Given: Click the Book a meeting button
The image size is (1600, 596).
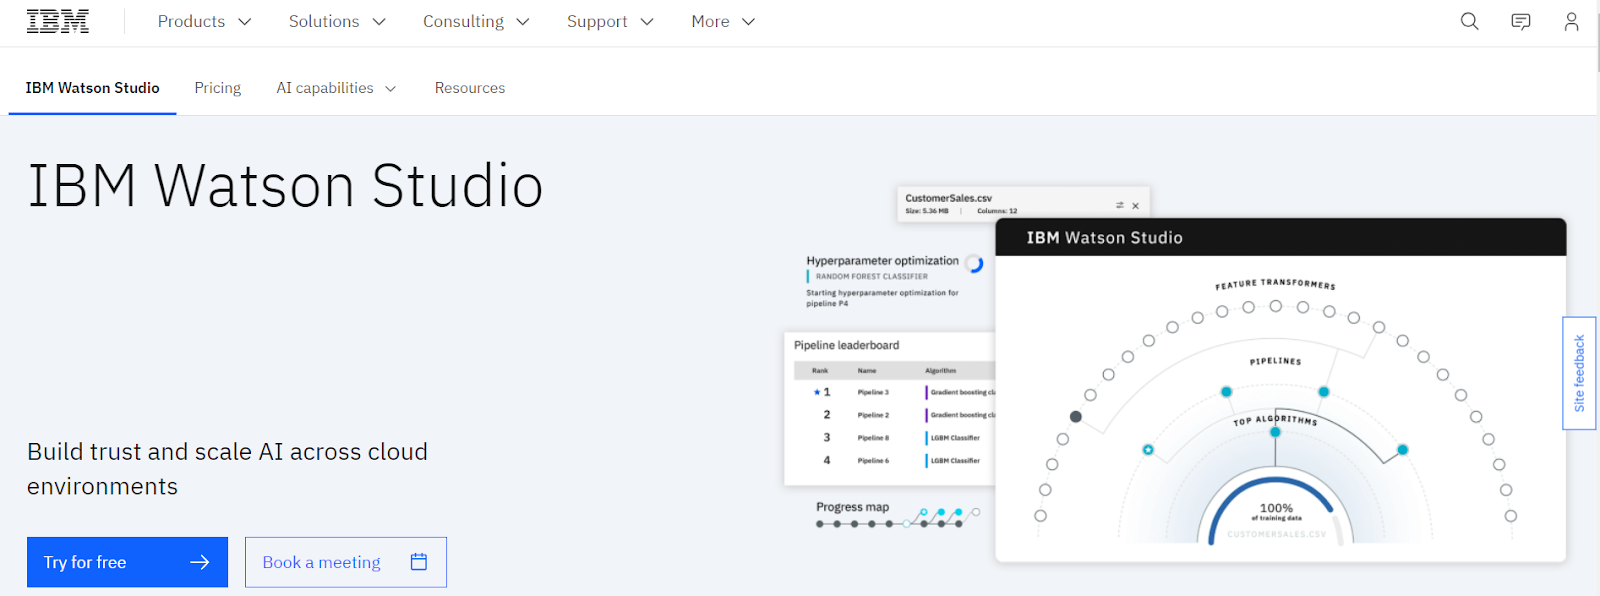Looking at the screenshot, I should pos(346,562).
